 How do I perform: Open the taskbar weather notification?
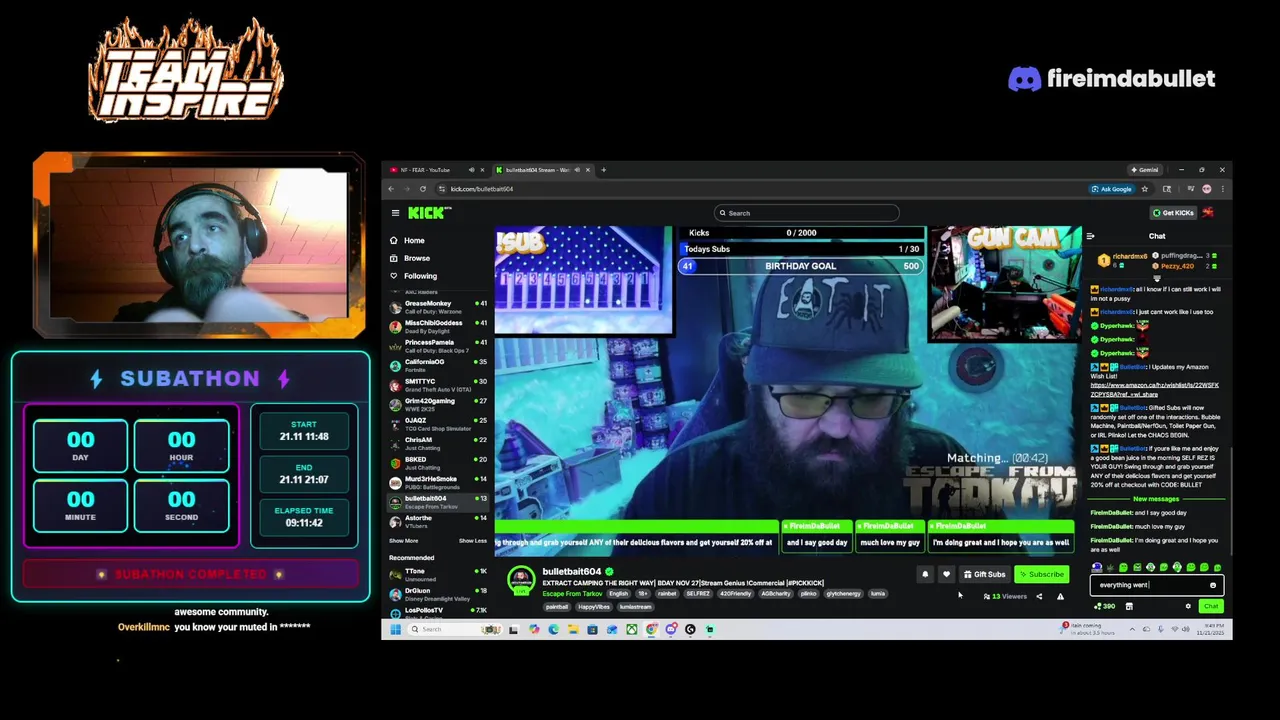(1088, 630)
